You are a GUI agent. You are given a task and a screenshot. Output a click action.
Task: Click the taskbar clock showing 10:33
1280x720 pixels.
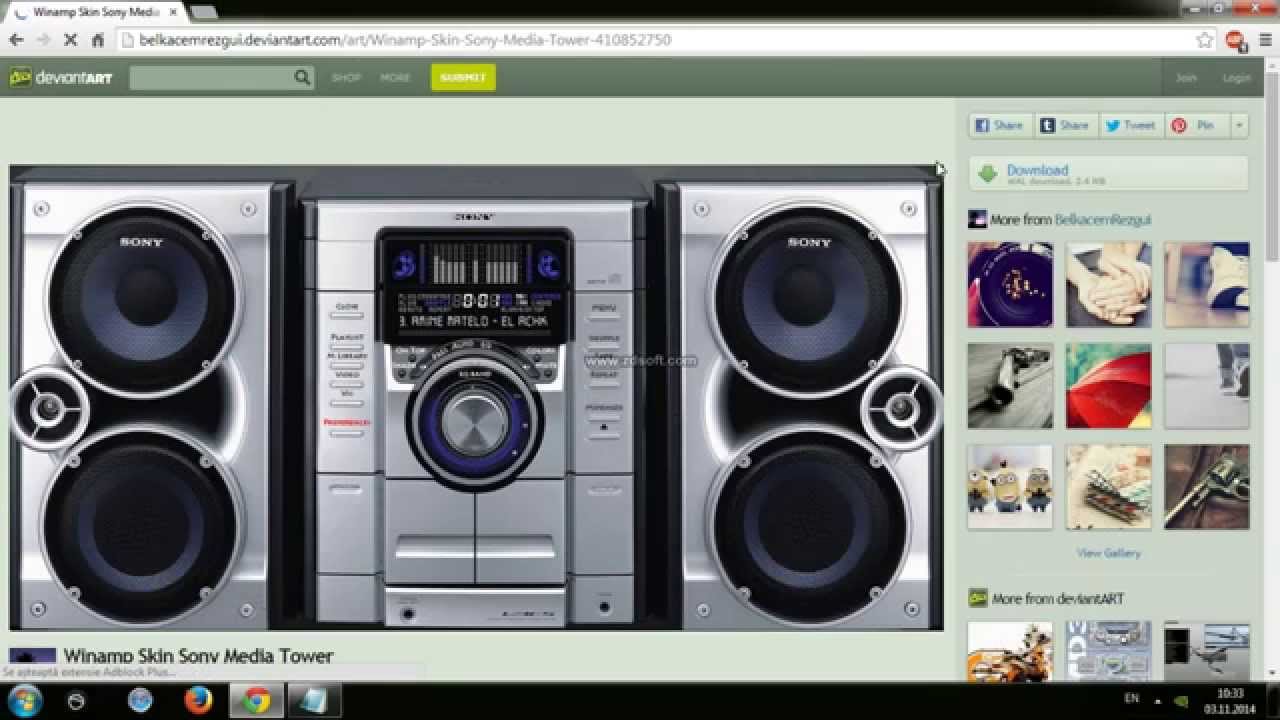click(x=1230, y=701)
